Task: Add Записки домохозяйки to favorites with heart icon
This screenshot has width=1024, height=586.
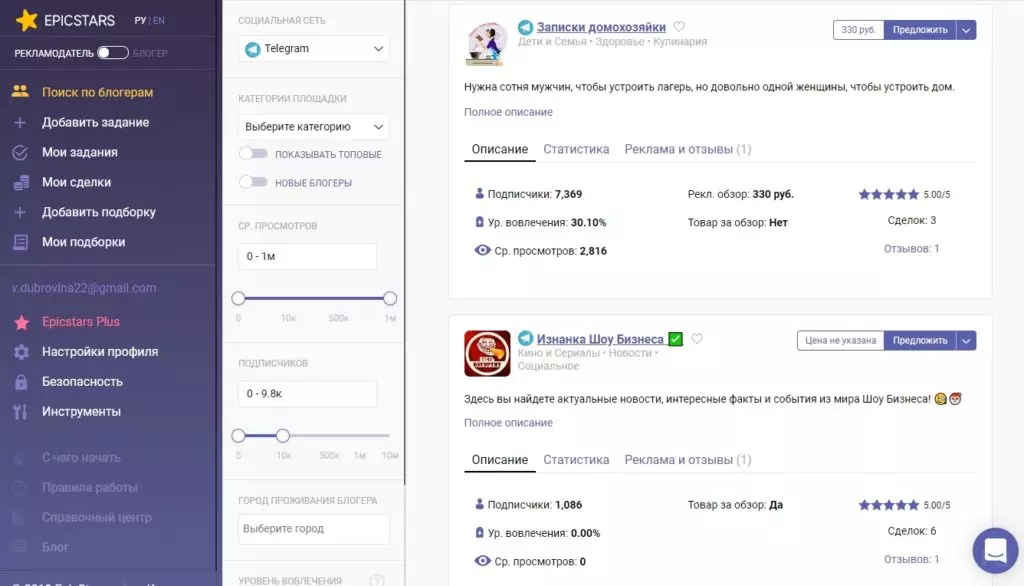Action: point(679,27)
